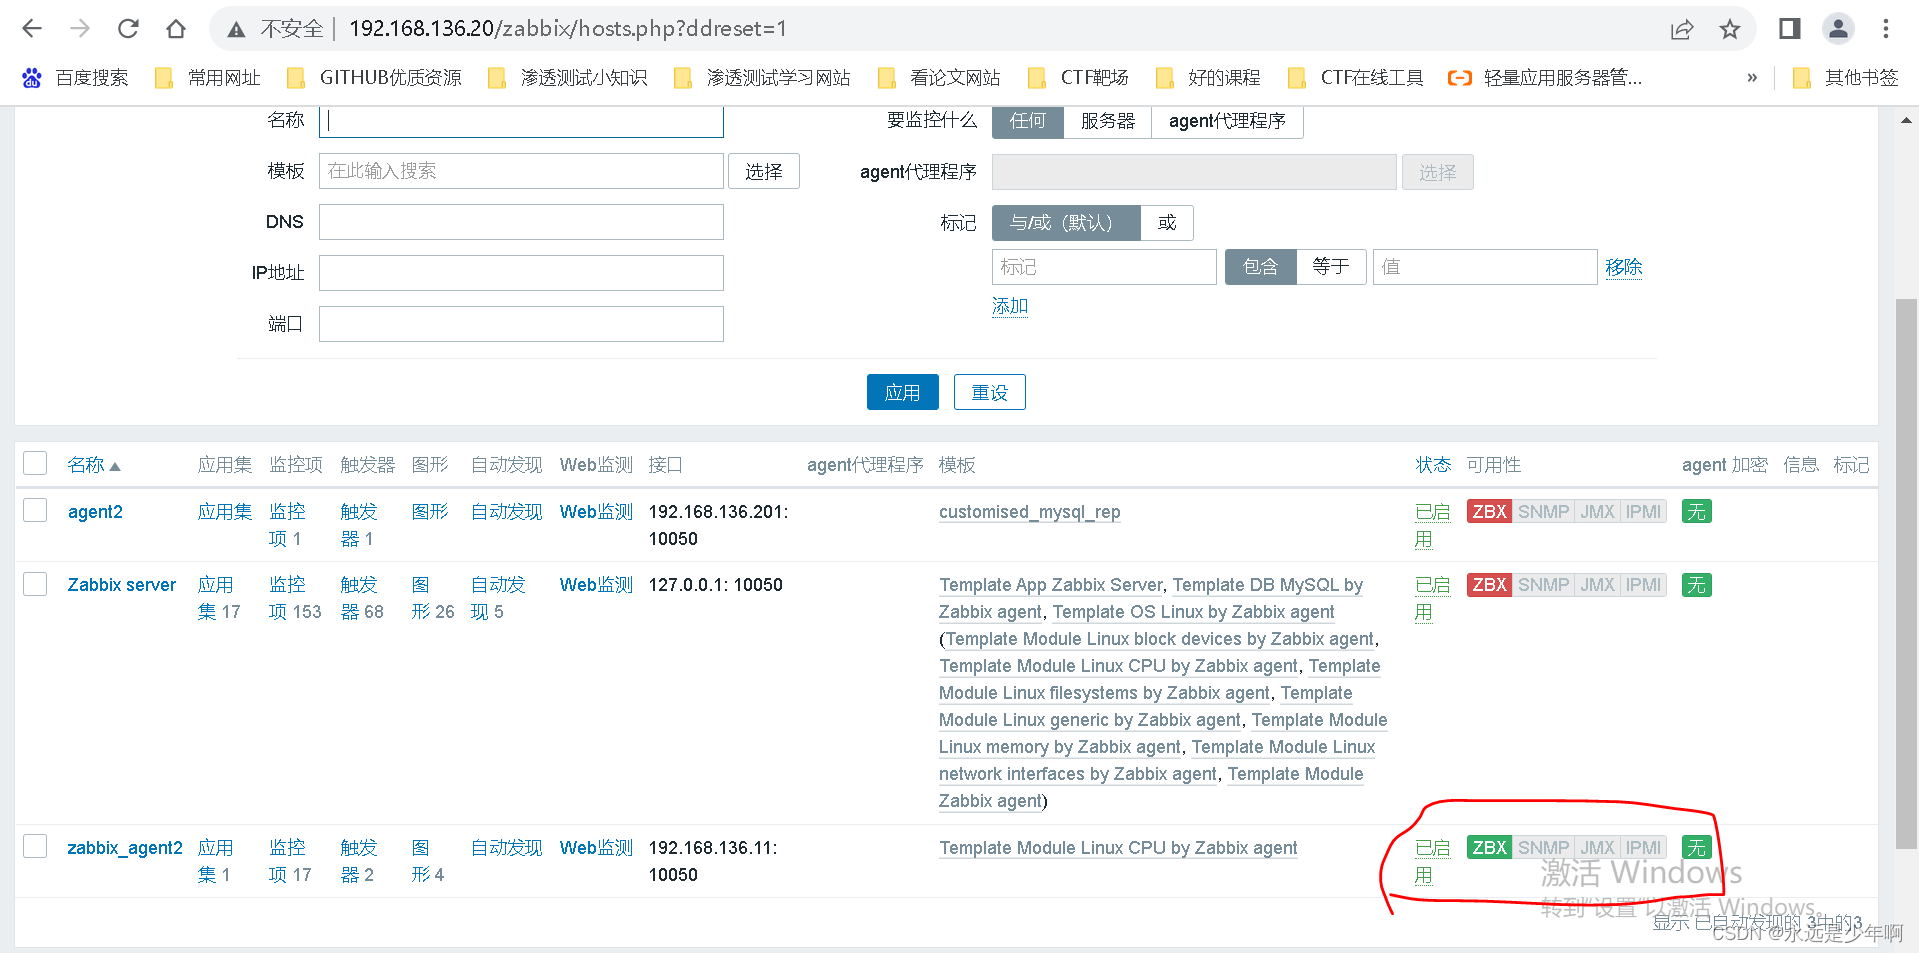Open the CTF靶场 bookmark folder
The image size is (1919, 953).
point(1078,78)
